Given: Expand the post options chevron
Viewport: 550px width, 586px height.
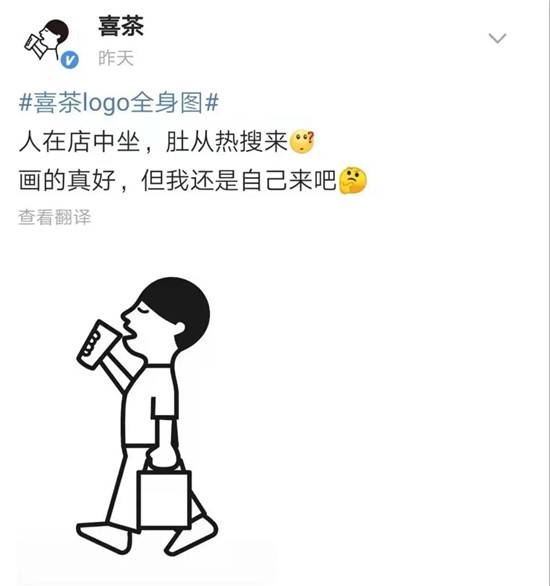Looking at the screenshot, I should 497,38.
